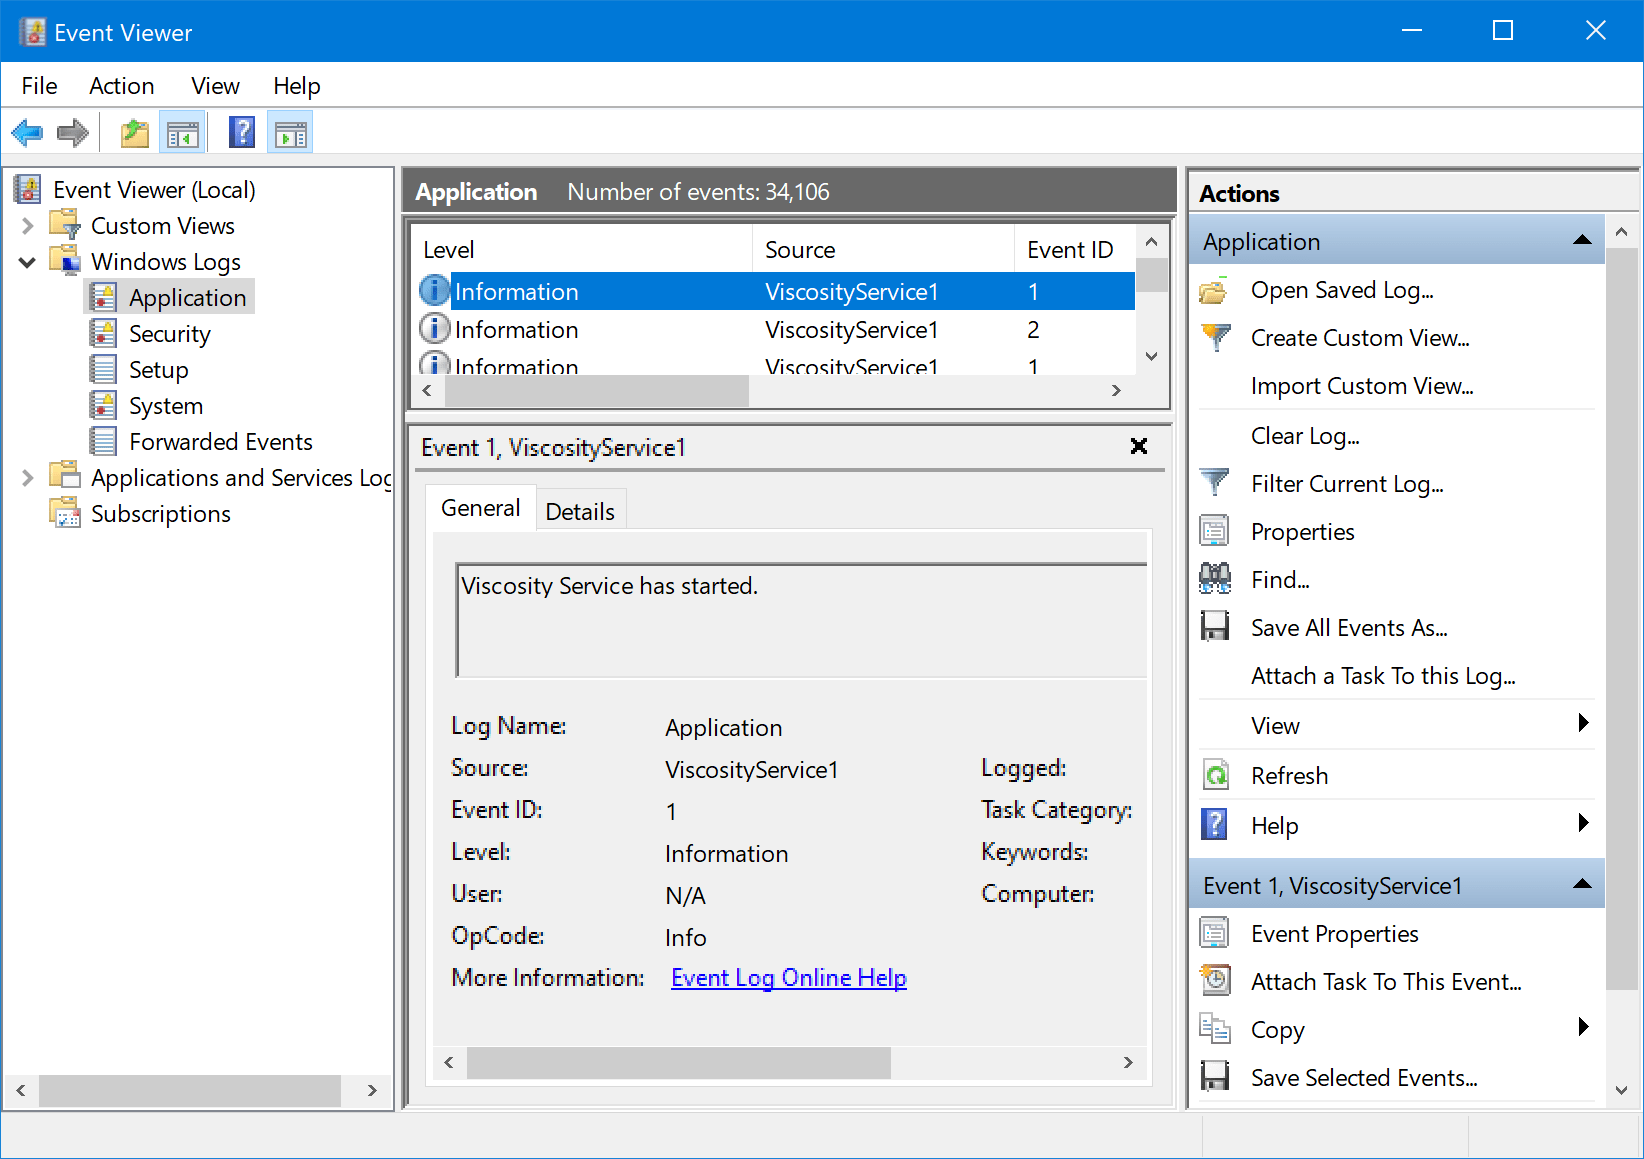Open the Action menu
1644x1159 pixels.
(x=121, y=86)
